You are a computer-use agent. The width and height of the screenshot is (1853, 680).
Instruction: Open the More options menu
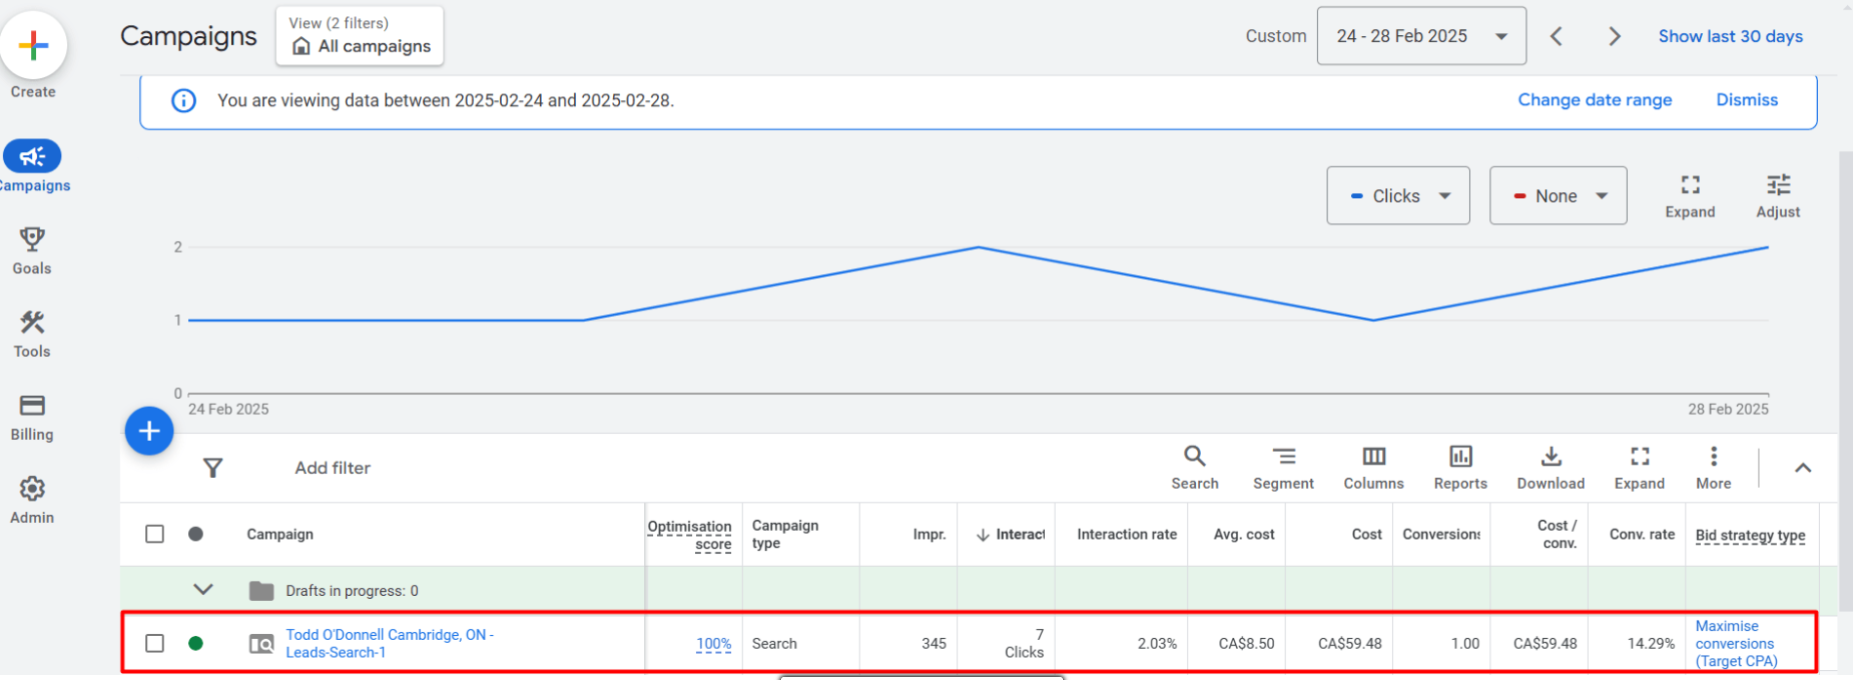pyautogui.click(x=1713, y=467)
